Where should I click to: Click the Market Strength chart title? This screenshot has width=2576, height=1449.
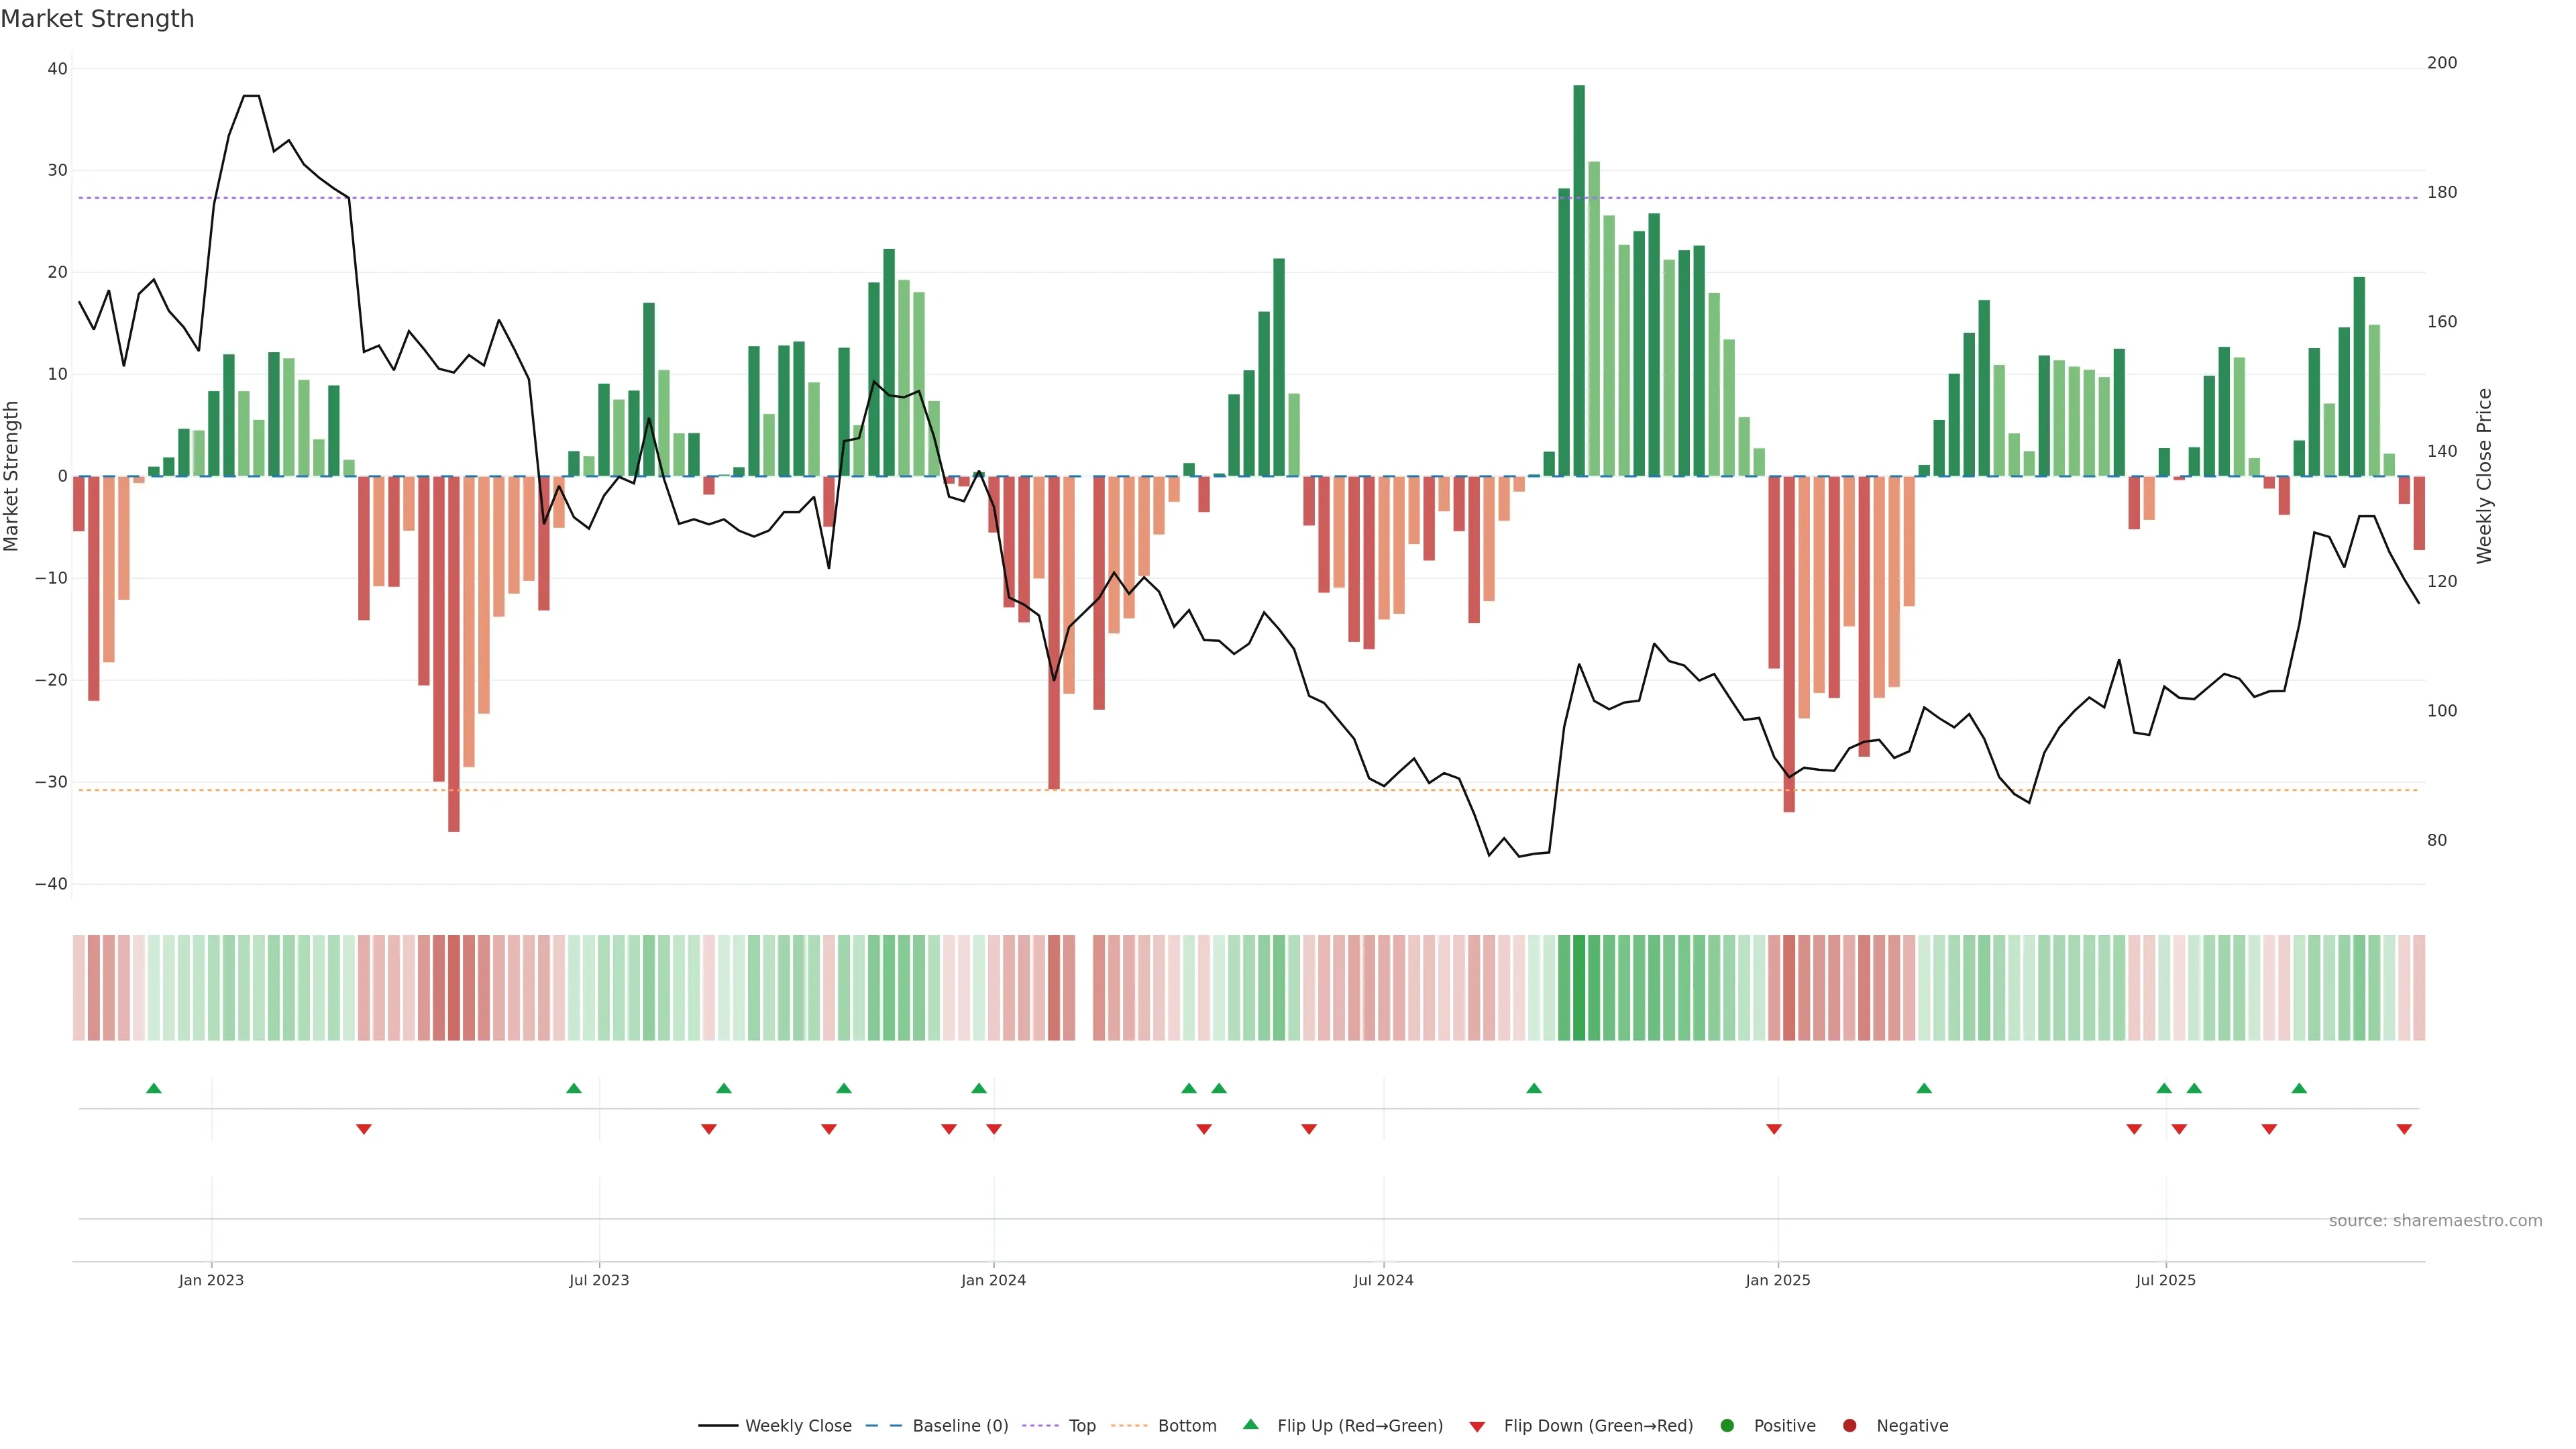pos(97,19)
